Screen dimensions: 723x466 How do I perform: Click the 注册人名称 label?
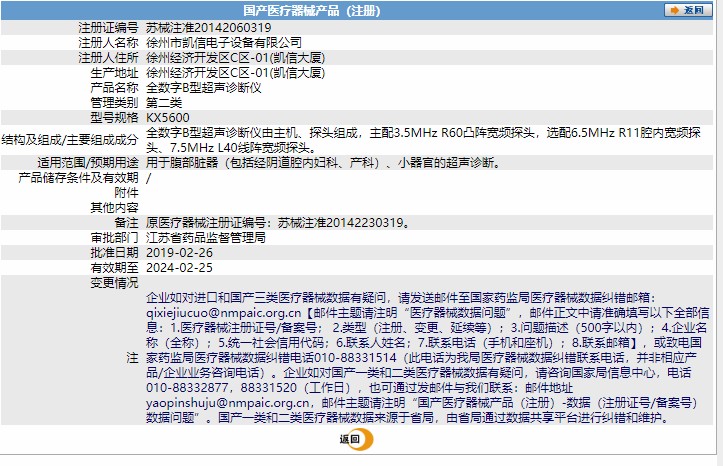[x=108, y=43]
